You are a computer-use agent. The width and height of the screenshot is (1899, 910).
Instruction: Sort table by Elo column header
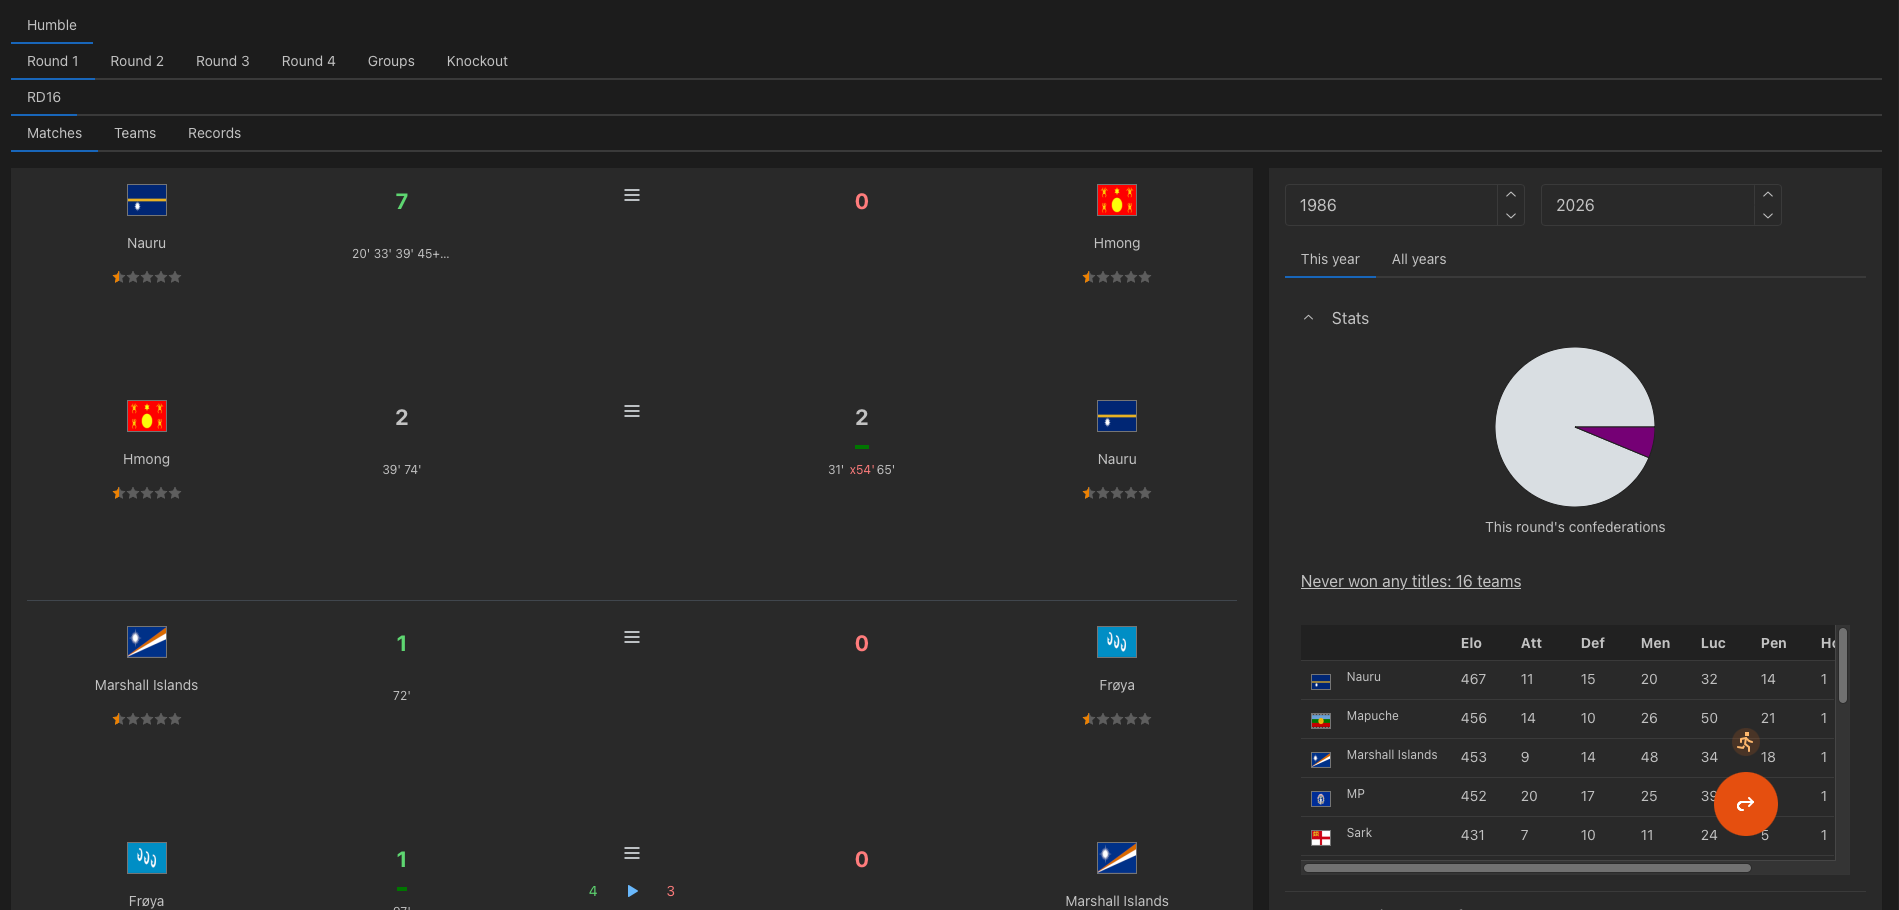1471,643
